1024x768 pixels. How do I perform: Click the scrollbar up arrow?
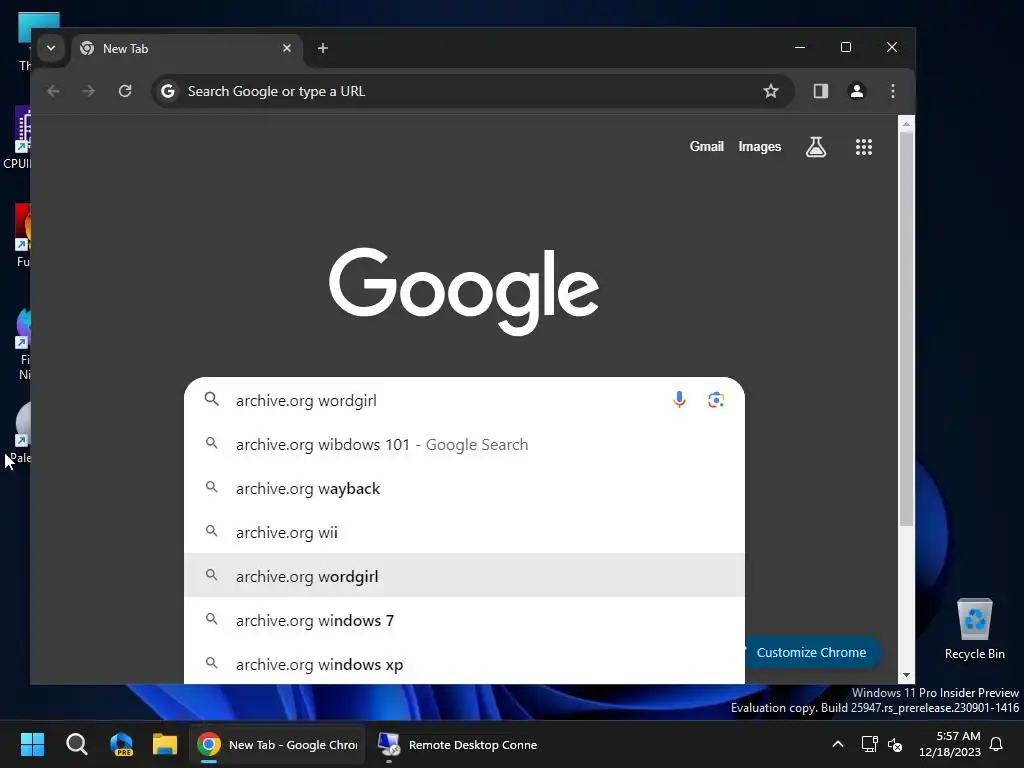point(906,123)
